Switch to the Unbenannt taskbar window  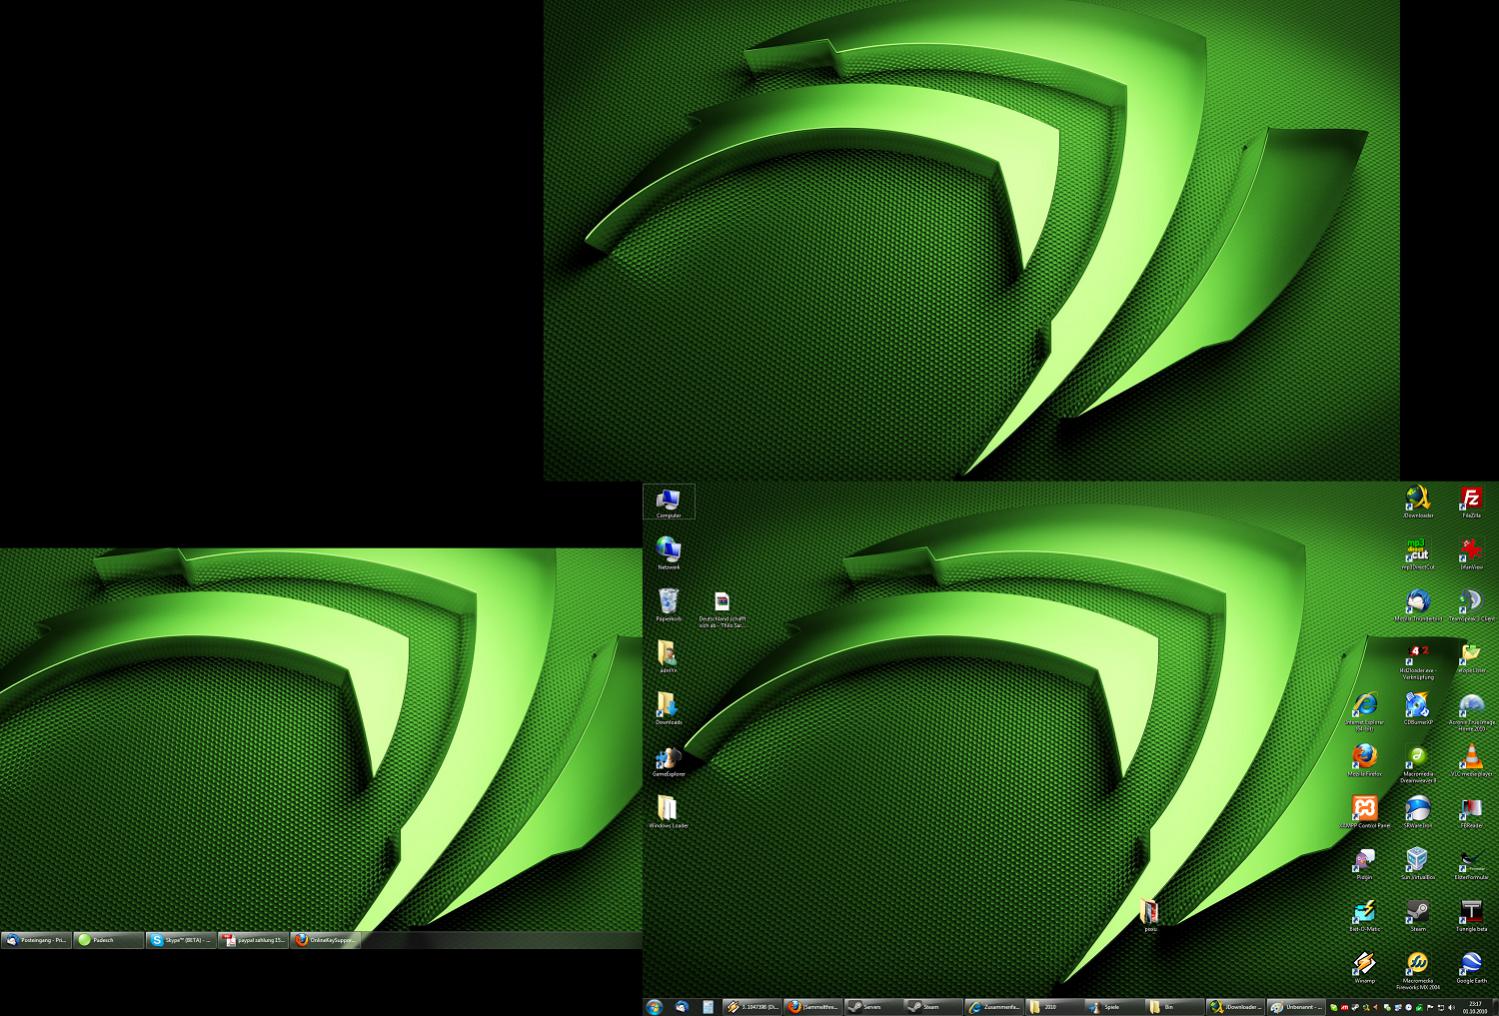1296,1006
